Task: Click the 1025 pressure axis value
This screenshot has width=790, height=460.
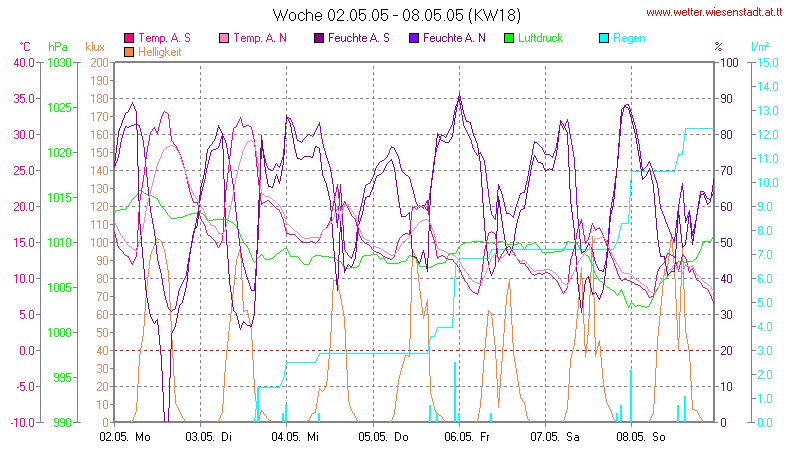Action: point(59,108)
